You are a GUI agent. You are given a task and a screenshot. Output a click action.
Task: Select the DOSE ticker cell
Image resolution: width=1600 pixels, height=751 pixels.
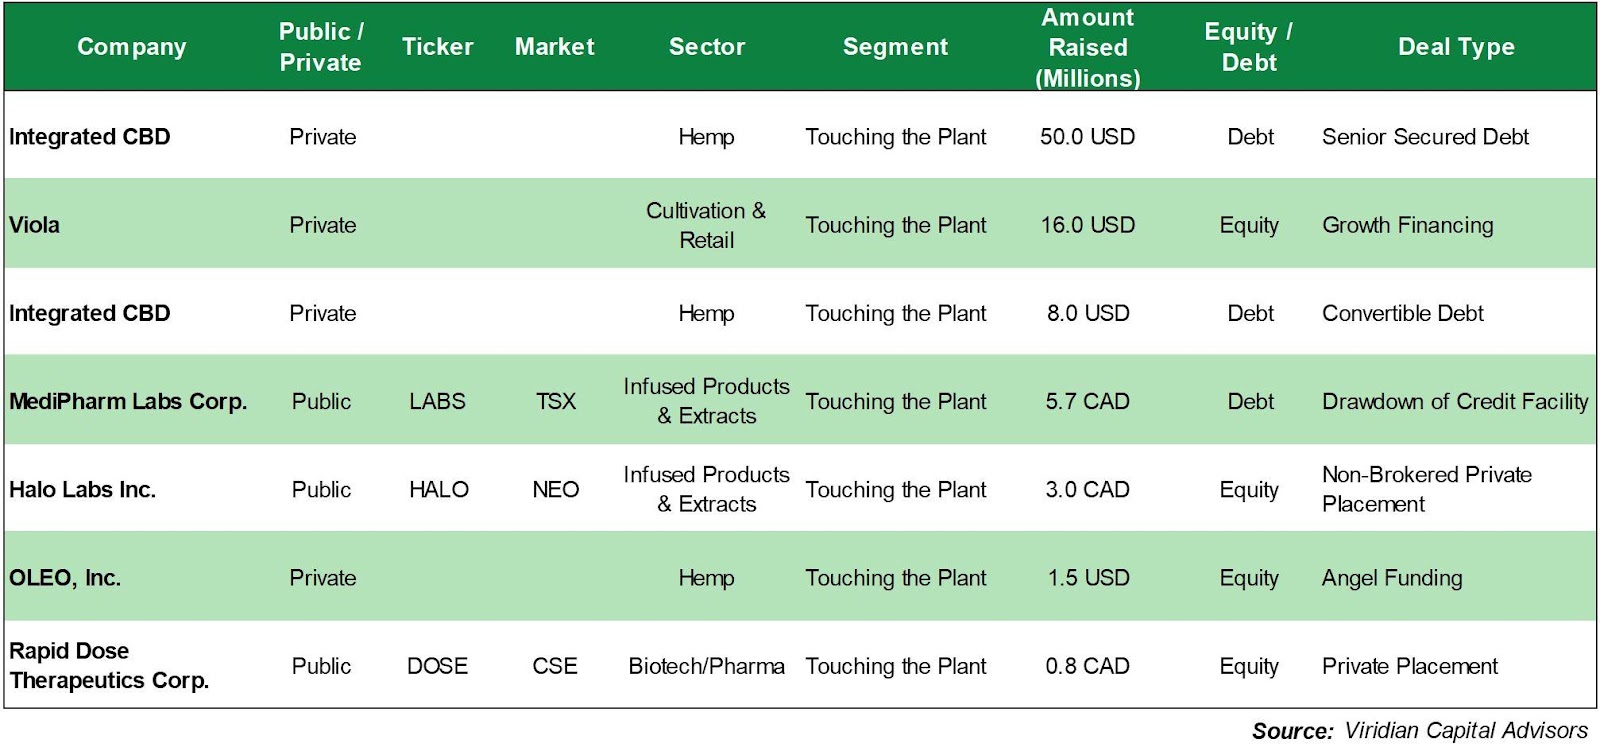tap(437, 666)
